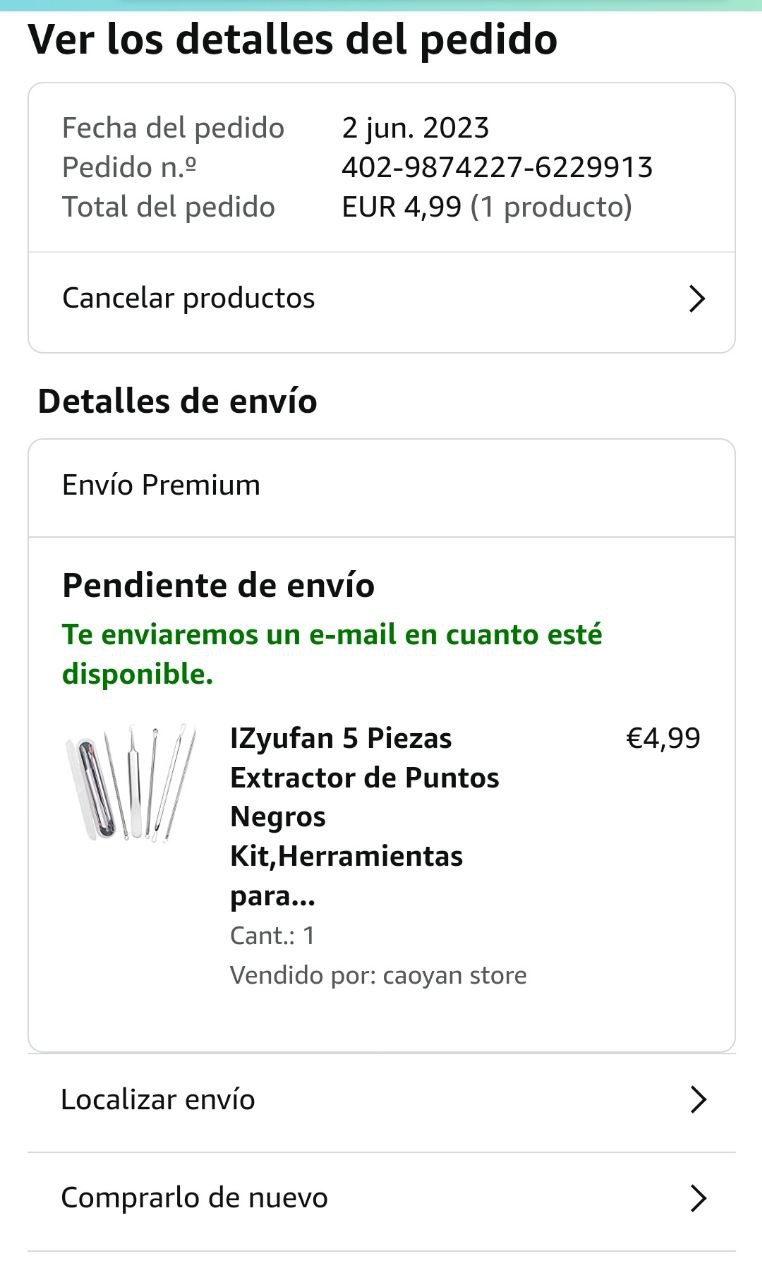Open Localizar envío to track shipment

158,1100
